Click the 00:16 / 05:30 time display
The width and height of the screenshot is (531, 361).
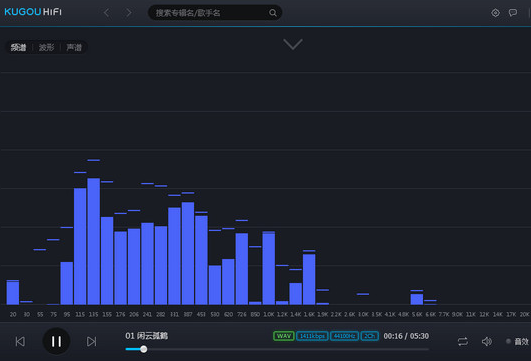tap(406, 336)
